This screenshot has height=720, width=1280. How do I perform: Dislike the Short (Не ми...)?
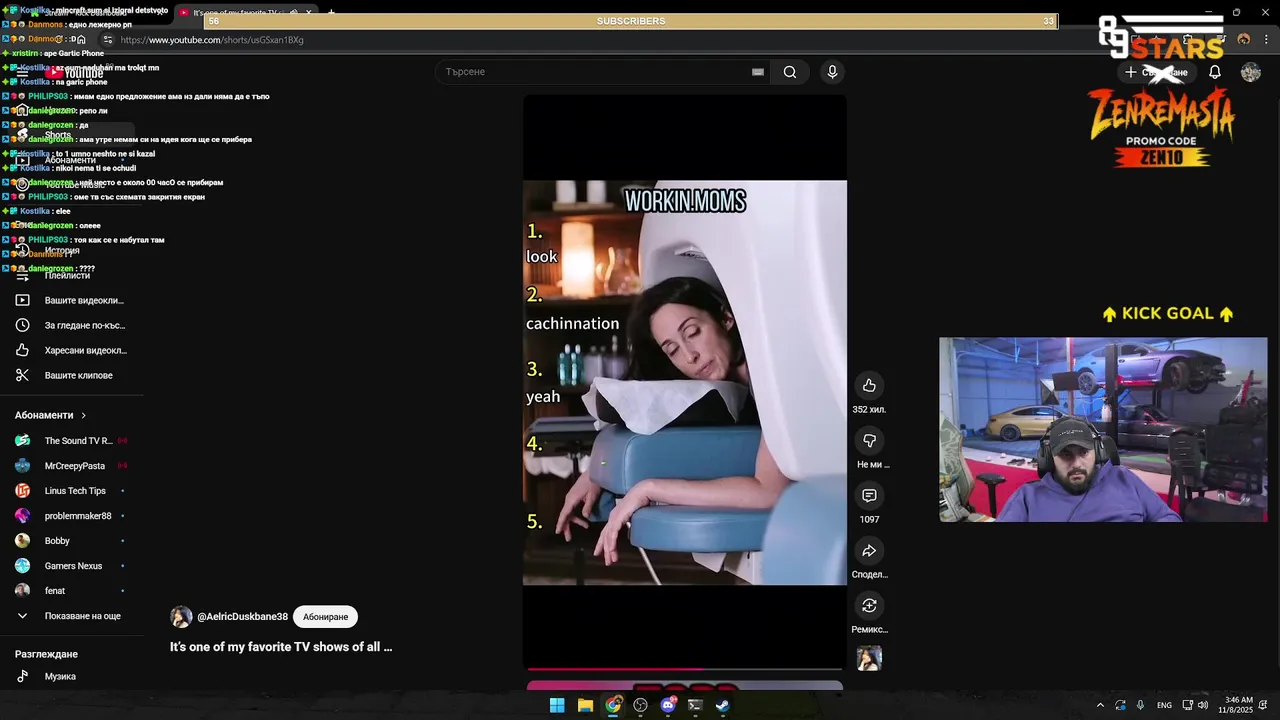tap(869, 441)
